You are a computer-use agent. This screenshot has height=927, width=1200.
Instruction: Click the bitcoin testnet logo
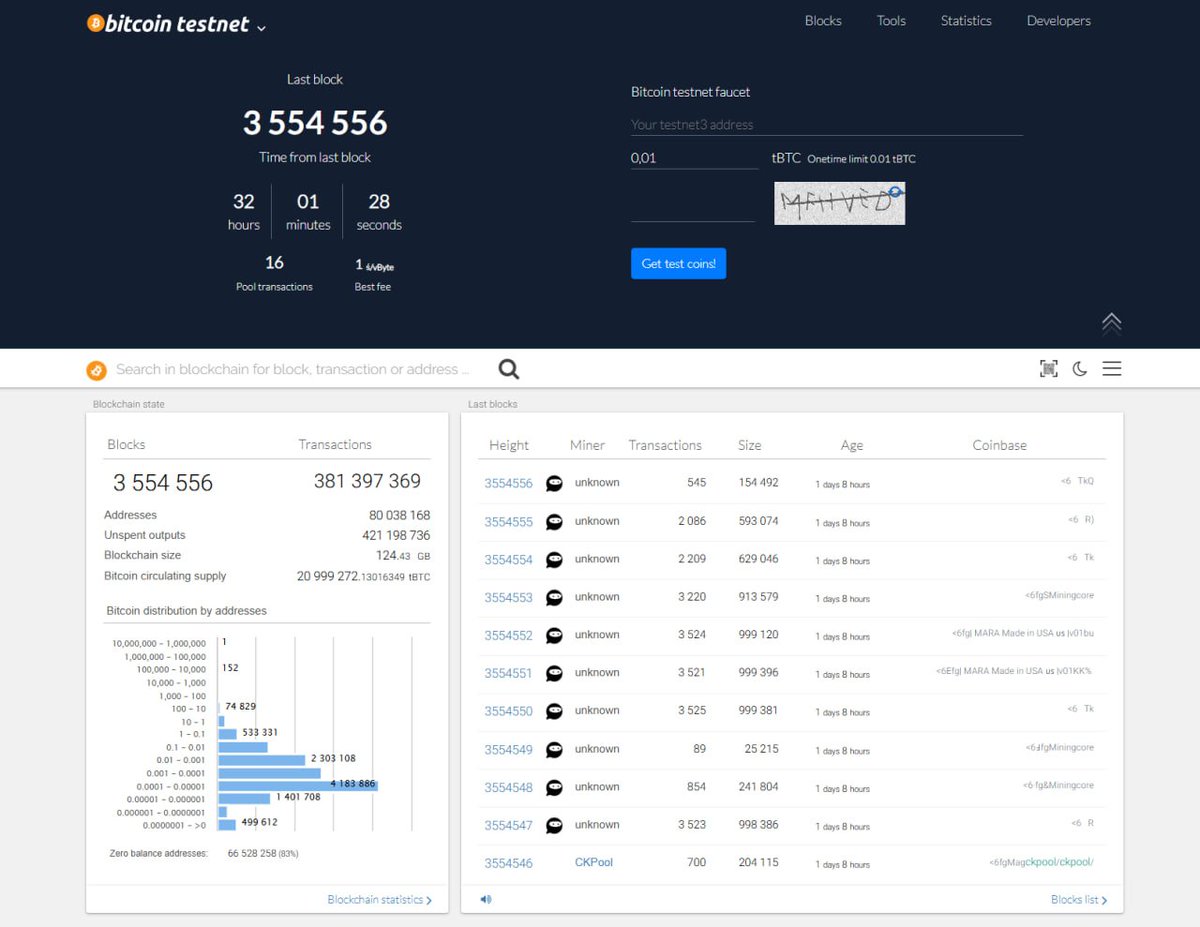coord(168,24)
